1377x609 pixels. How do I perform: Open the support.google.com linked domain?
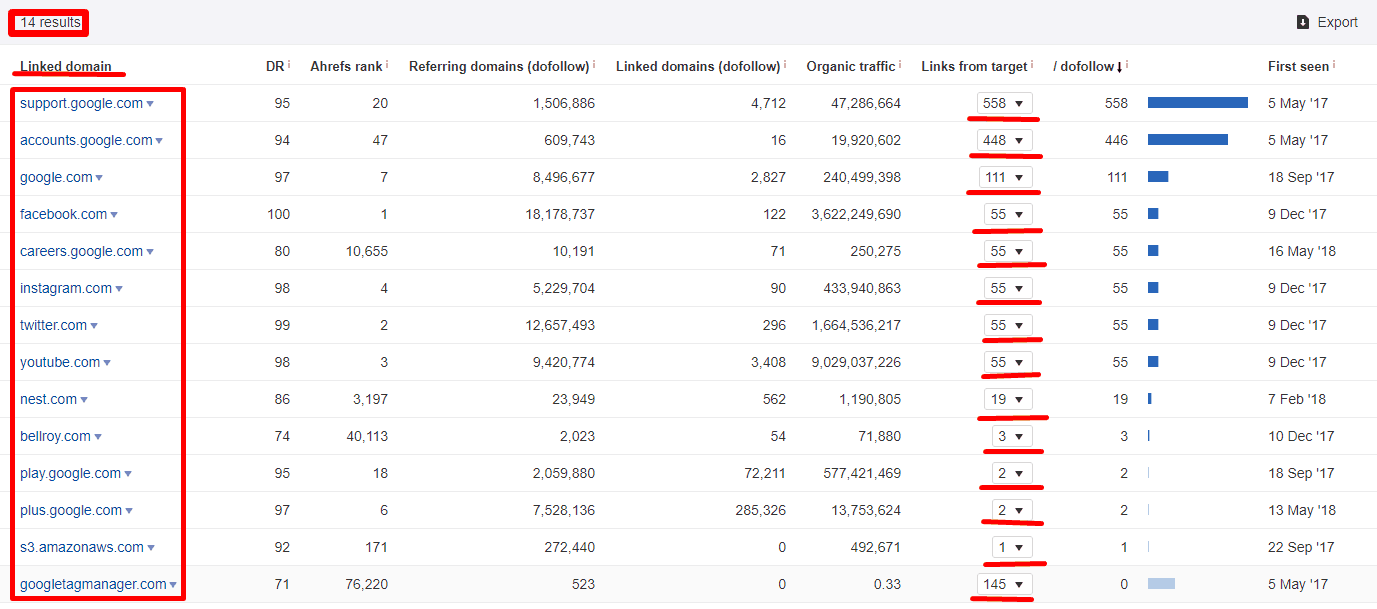click(x=82, y=103)
